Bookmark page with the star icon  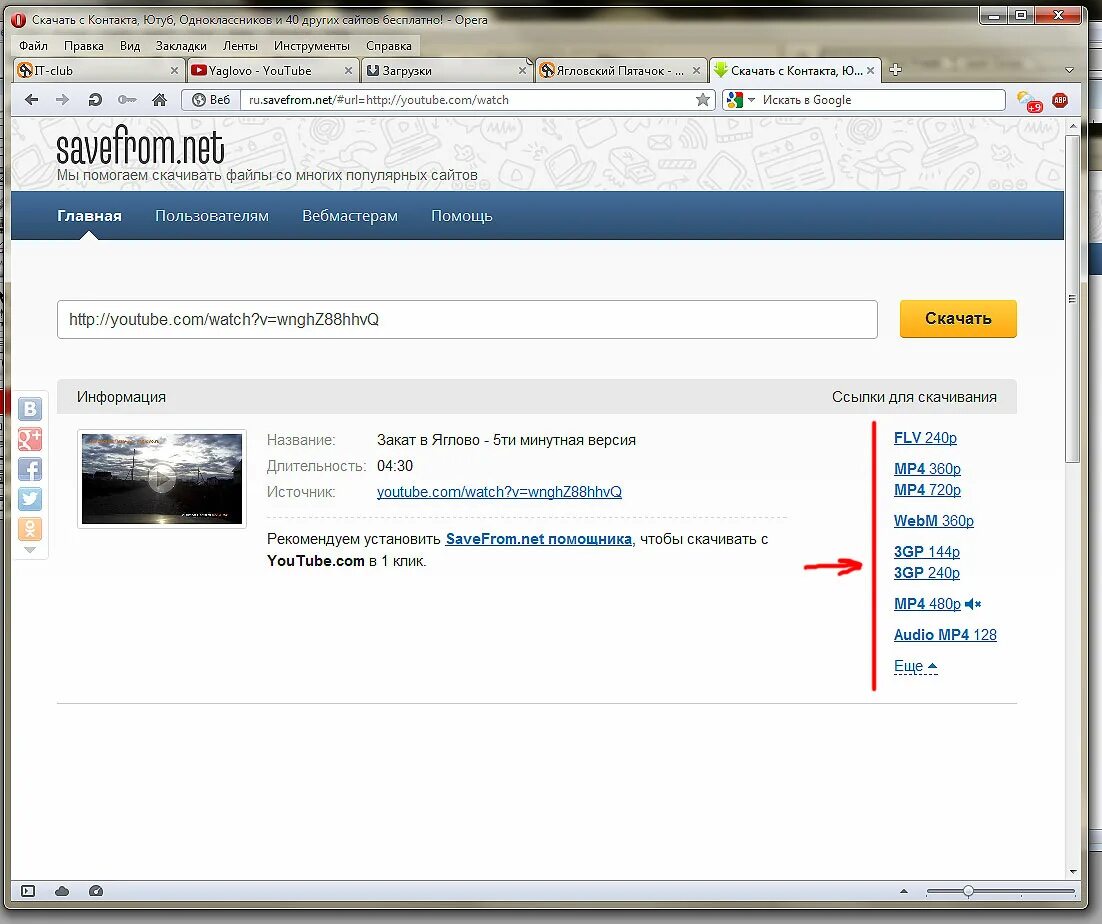(x=702, y=100)
